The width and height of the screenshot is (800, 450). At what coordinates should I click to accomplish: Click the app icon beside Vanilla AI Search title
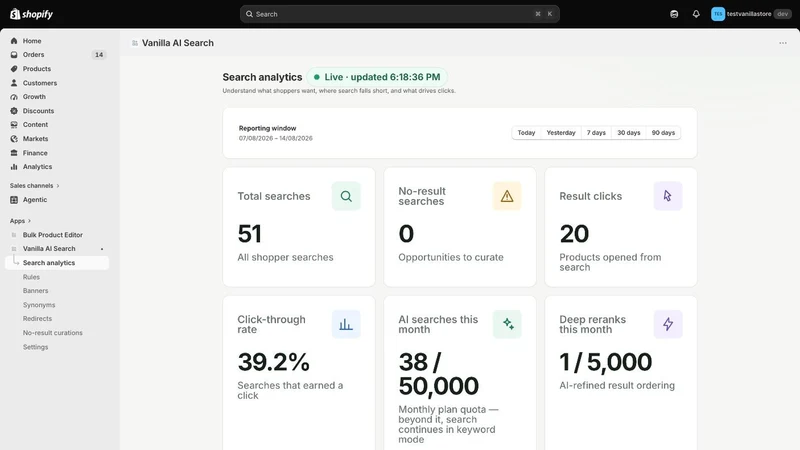135,43
